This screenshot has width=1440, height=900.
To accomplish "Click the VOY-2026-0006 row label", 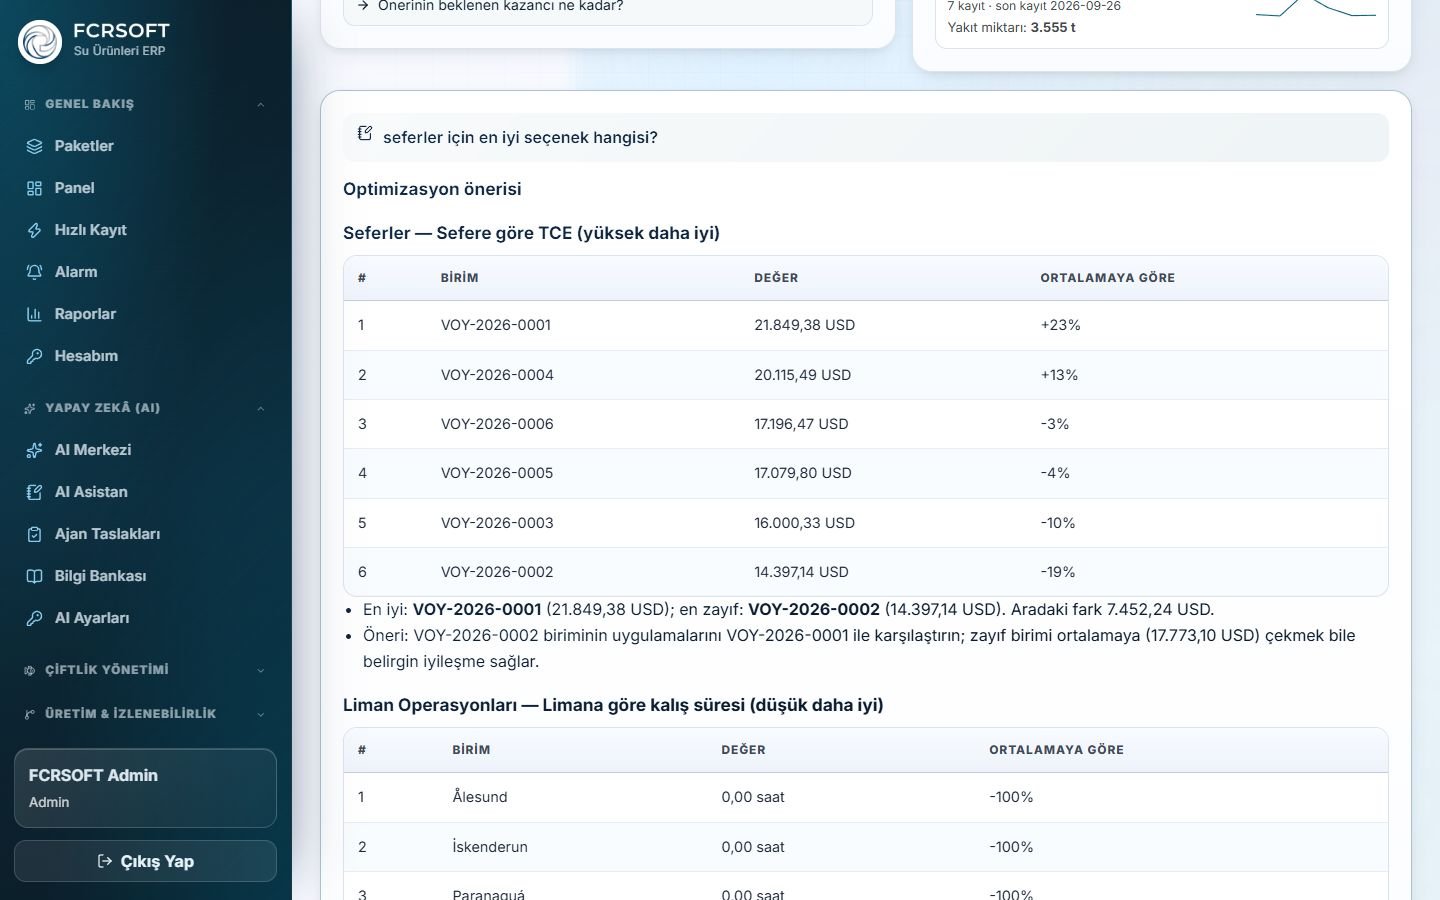I will tap(497, 424).
